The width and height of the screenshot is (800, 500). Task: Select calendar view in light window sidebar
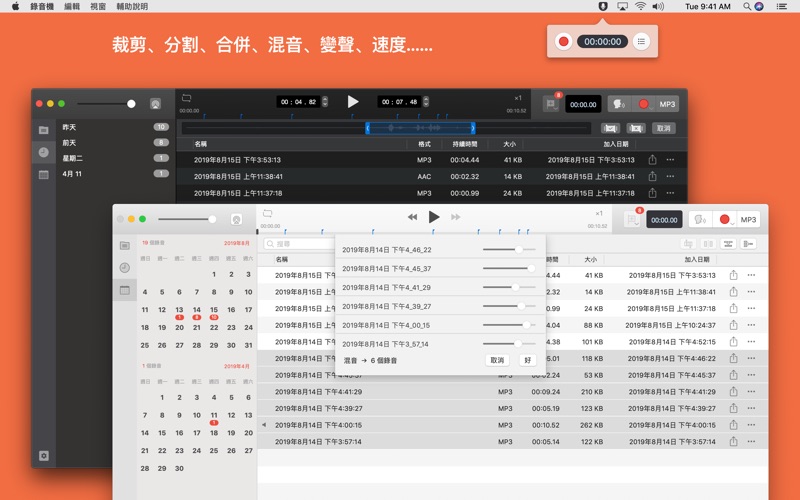tap(124, 290)
